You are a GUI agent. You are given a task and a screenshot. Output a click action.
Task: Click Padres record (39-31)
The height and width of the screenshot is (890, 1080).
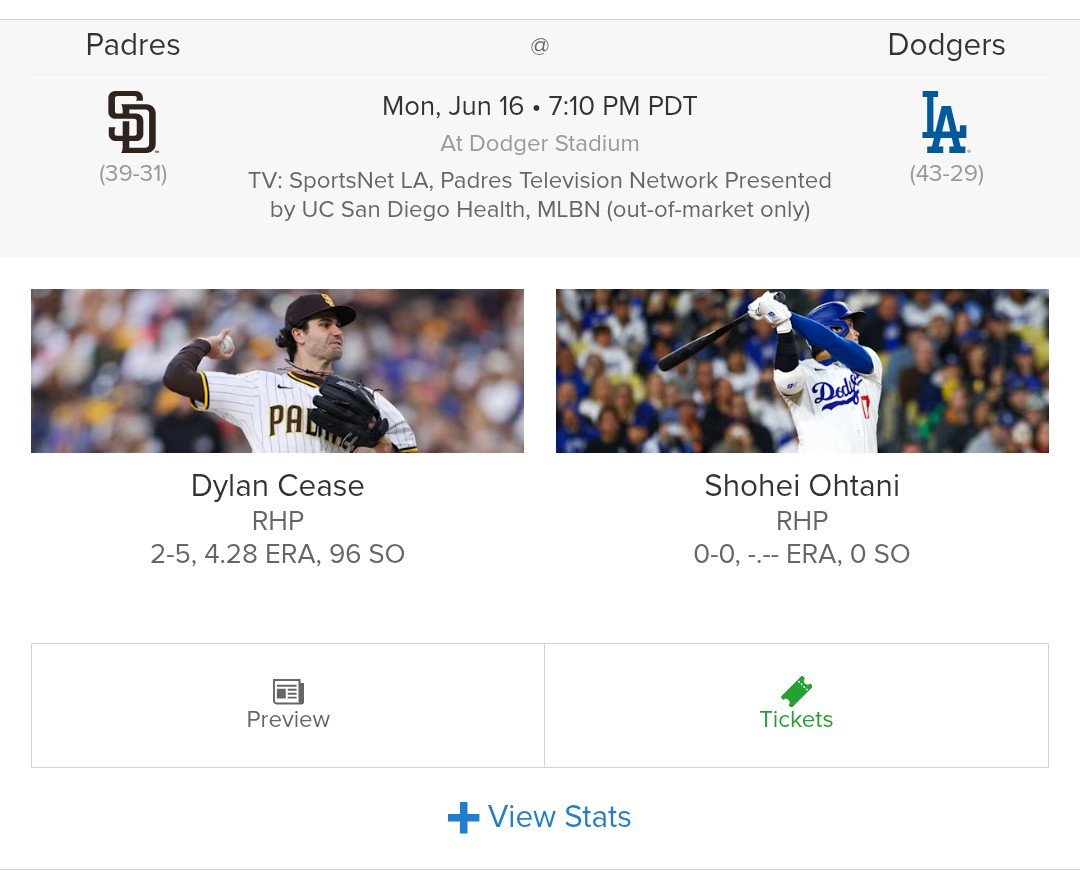point(133,174)
